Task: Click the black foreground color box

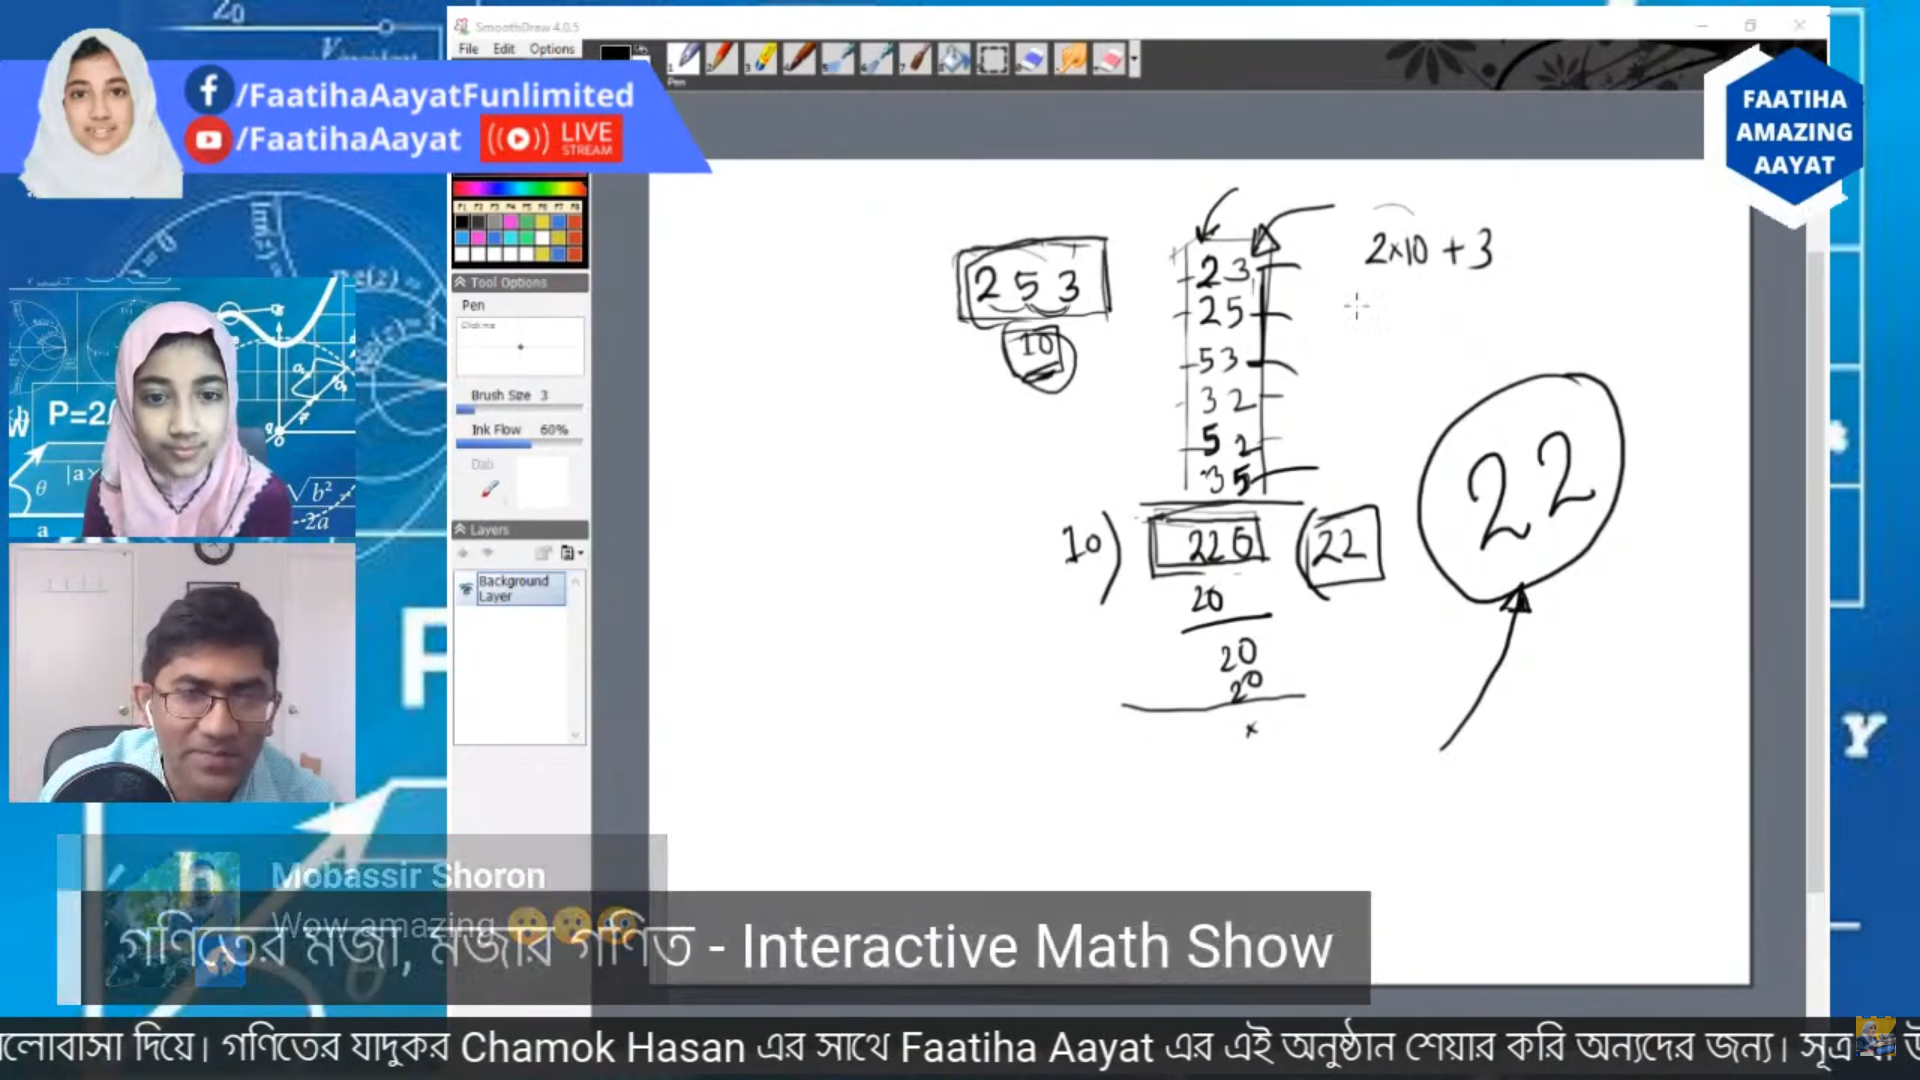Action: point(614,54)
